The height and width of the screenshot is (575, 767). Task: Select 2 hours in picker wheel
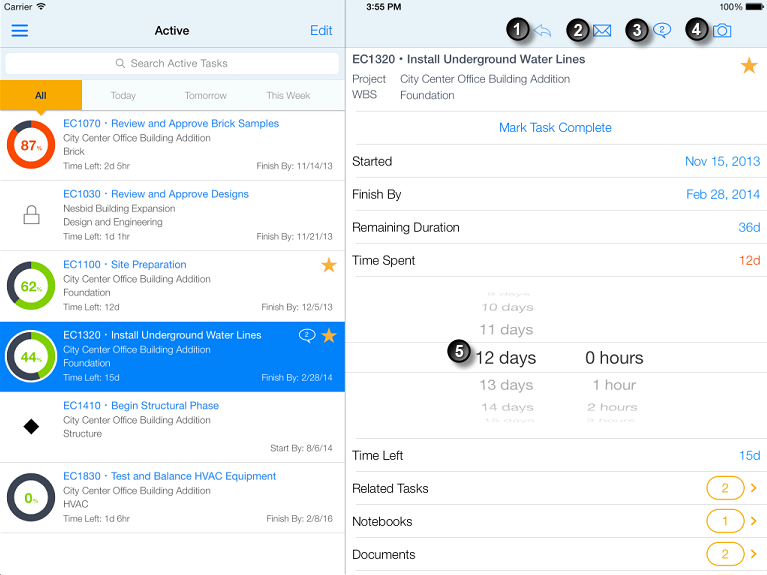[612, 407]
